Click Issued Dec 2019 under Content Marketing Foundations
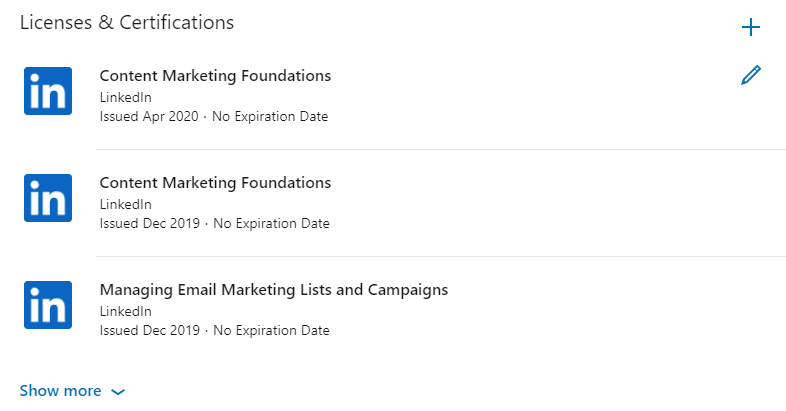 tap(149, 224)
